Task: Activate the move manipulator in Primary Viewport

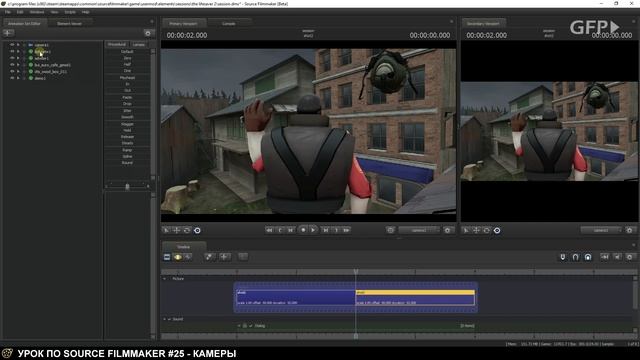Action: coord(176,230)
